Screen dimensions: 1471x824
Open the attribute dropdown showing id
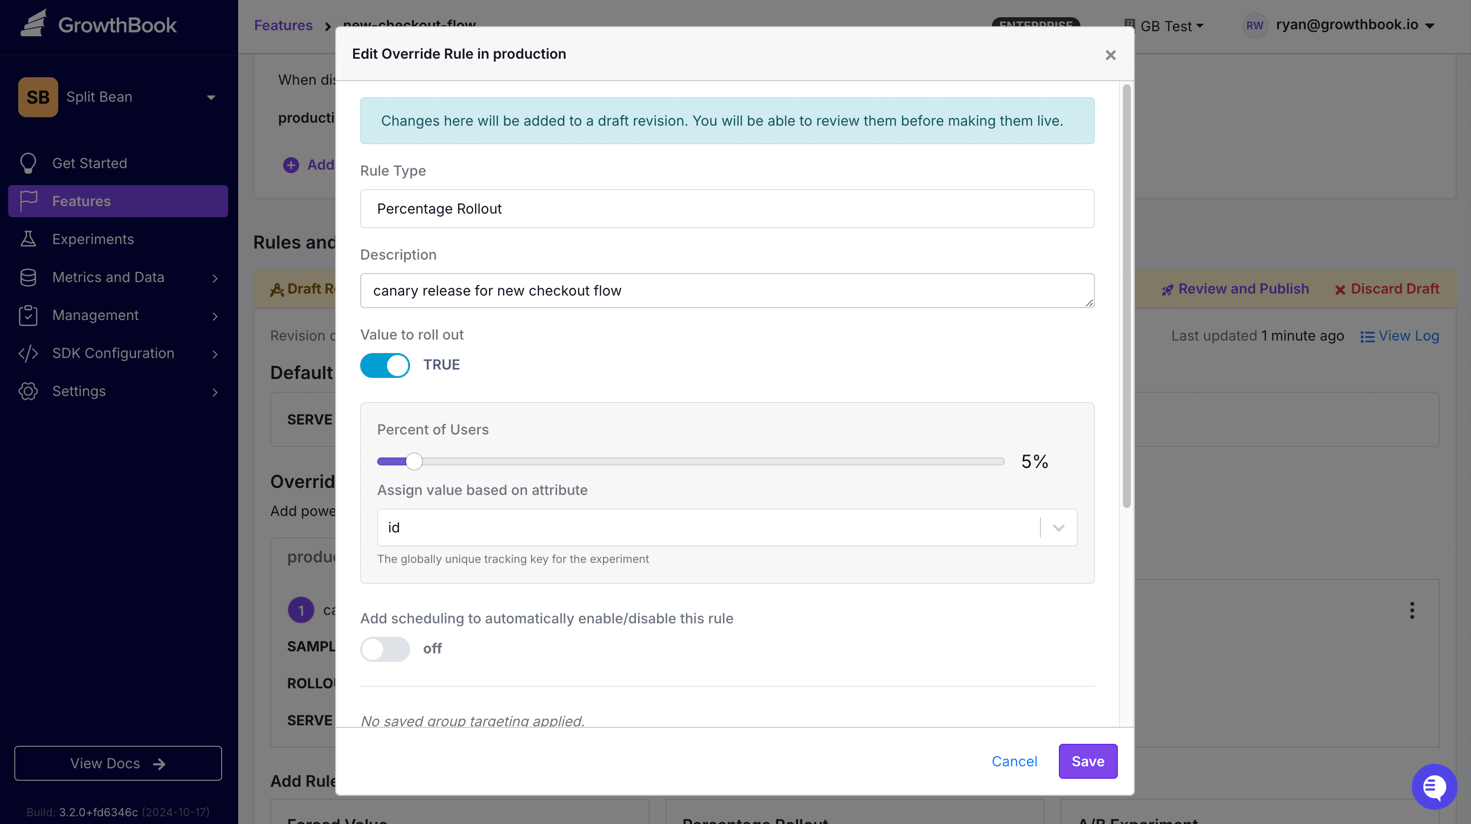click(x=1057, y=527)
